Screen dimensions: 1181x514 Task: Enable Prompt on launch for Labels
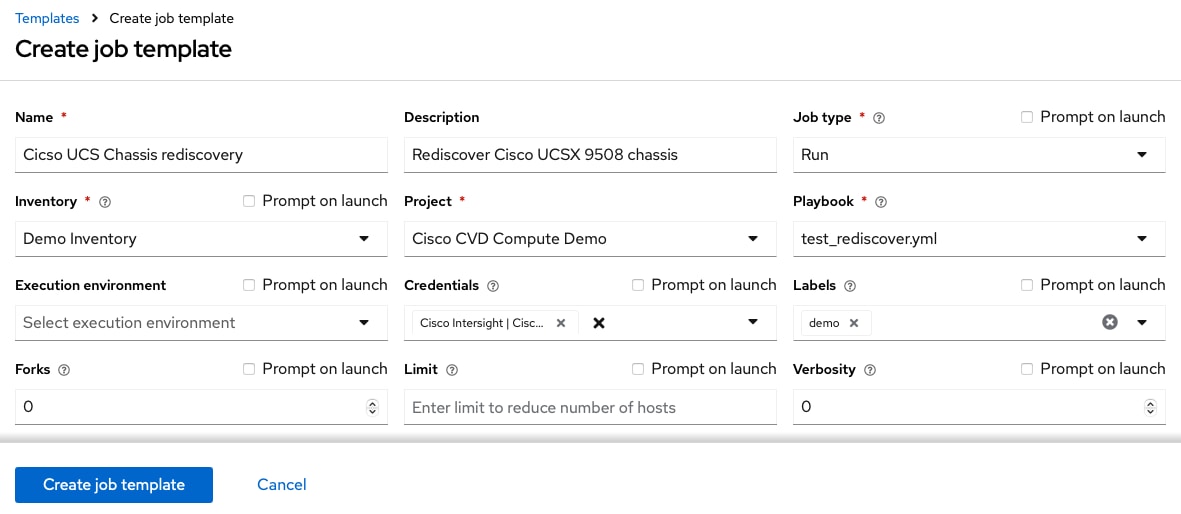pyautogui.click(x=1027, y=285)
